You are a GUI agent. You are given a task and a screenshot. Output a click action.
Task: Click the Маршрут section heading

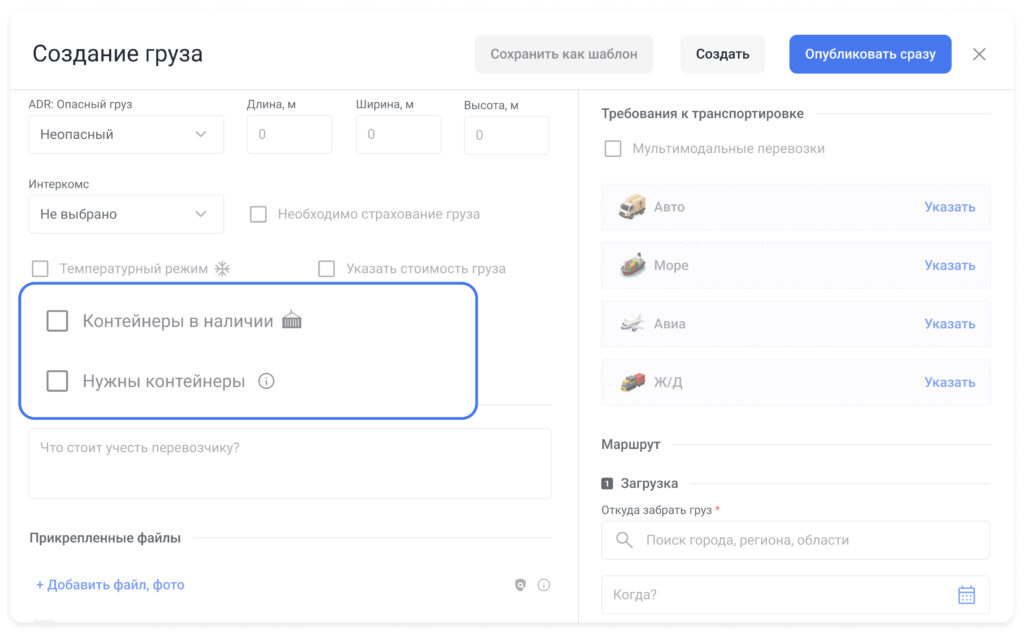click(631, 445)
